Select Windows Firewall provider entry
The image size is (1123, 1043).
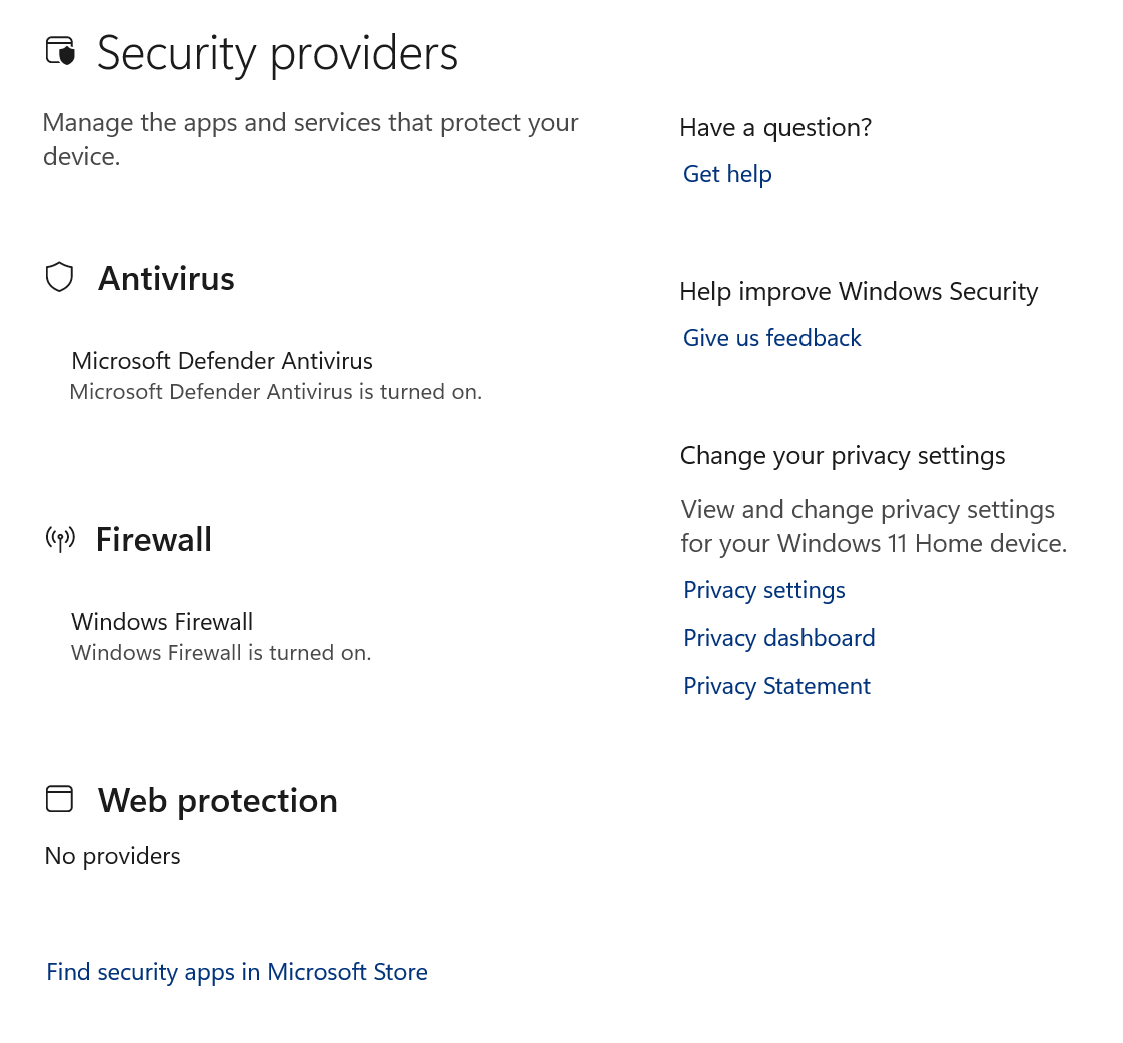(x=162, y=622)
